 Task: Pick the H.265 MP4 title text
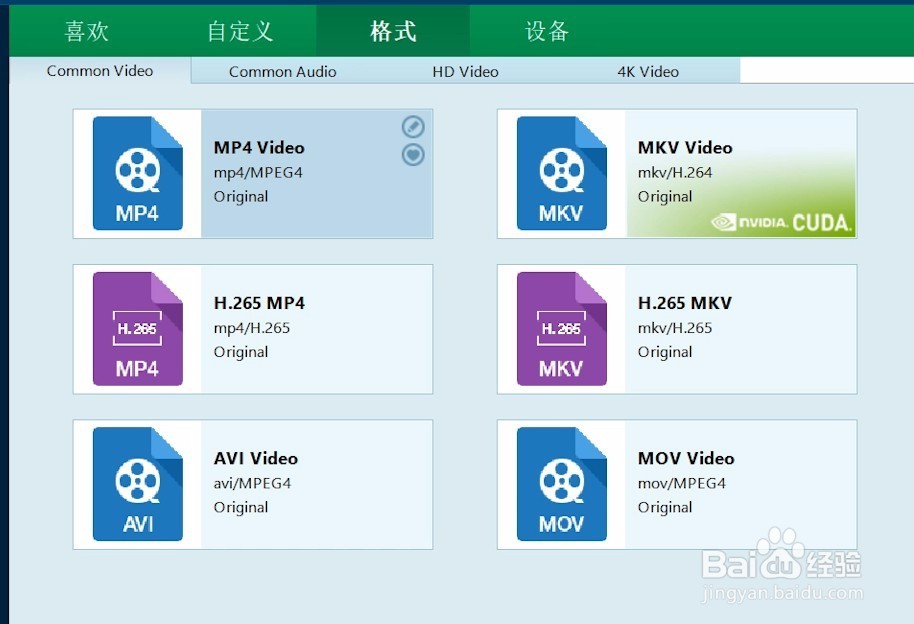pyautogui.click(x=259, y=303)
